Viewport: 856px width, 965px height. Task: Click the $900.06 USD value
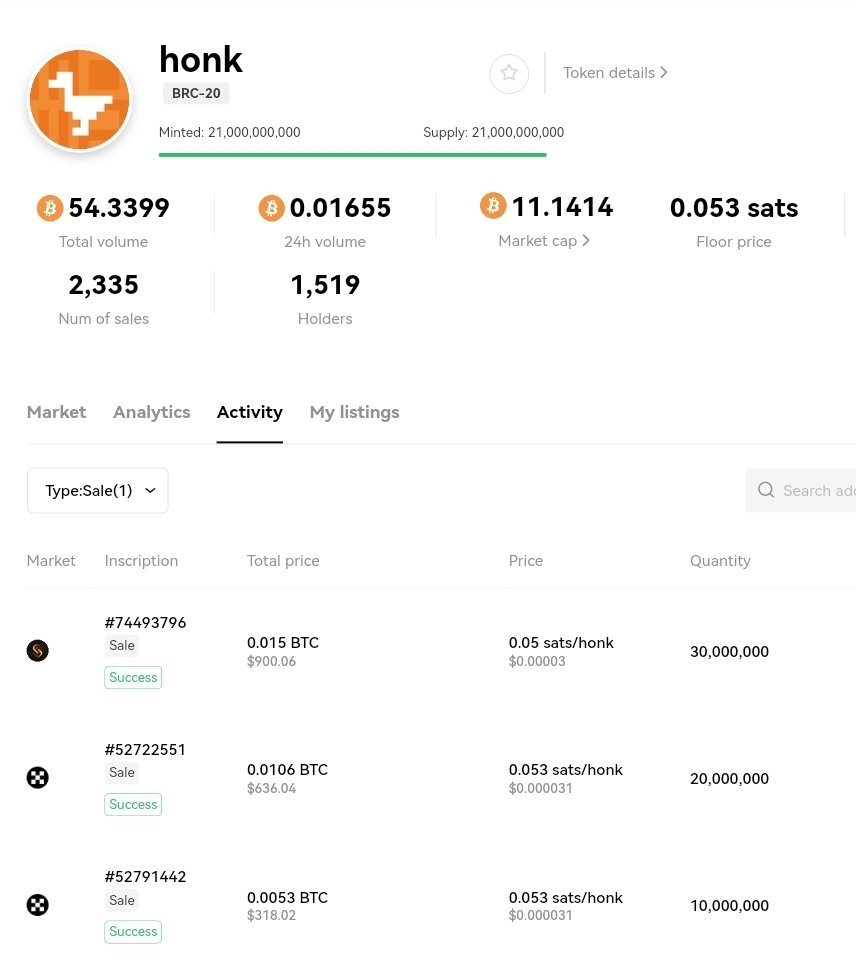[271, 662]
